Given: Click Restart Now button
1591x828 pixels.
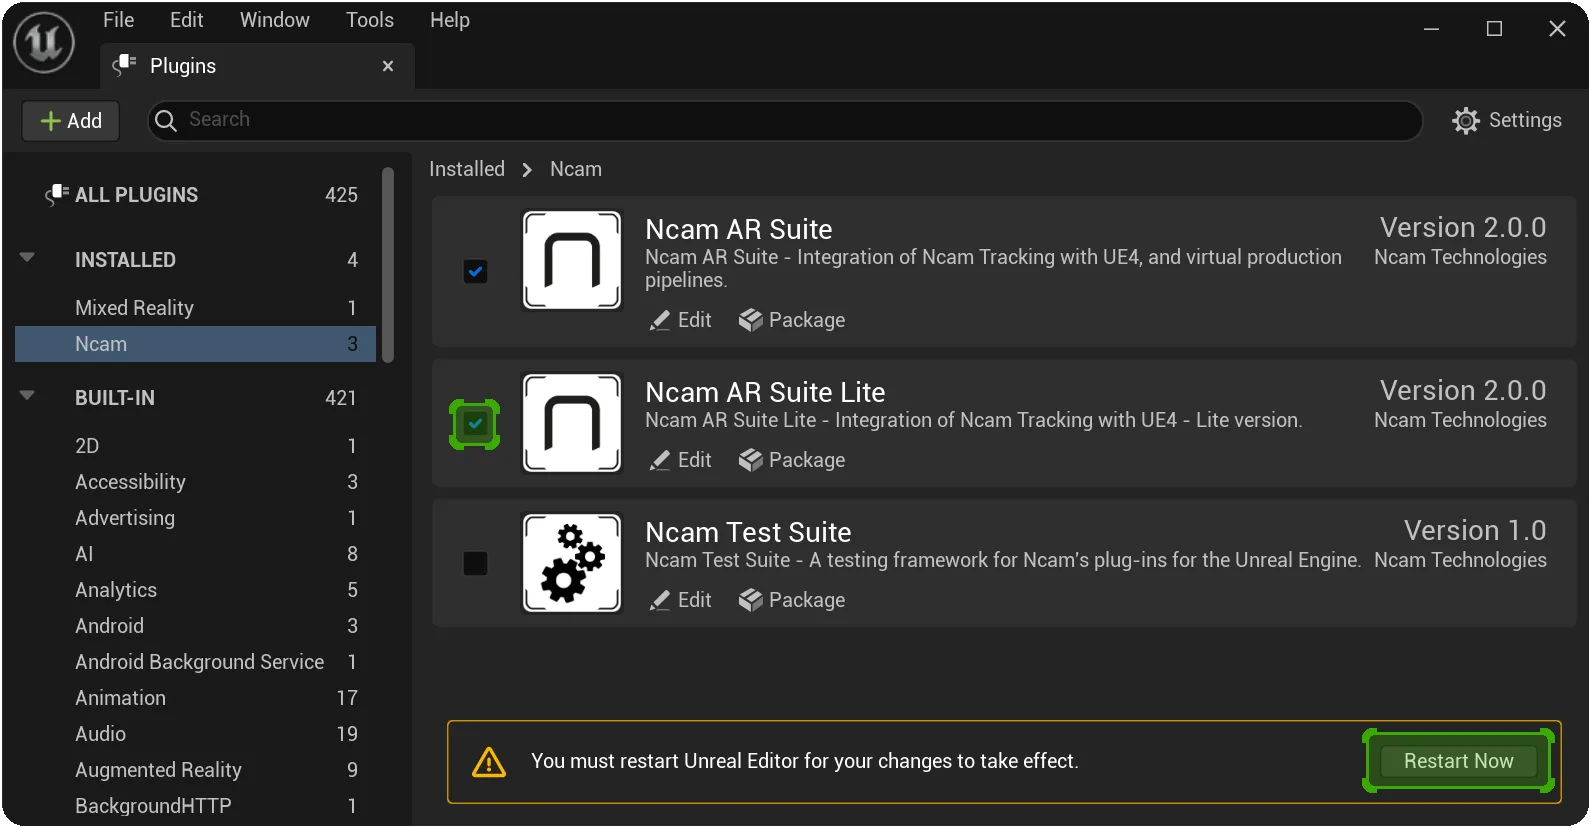Looking at the screenshot, I should [x=1458, y=761].
